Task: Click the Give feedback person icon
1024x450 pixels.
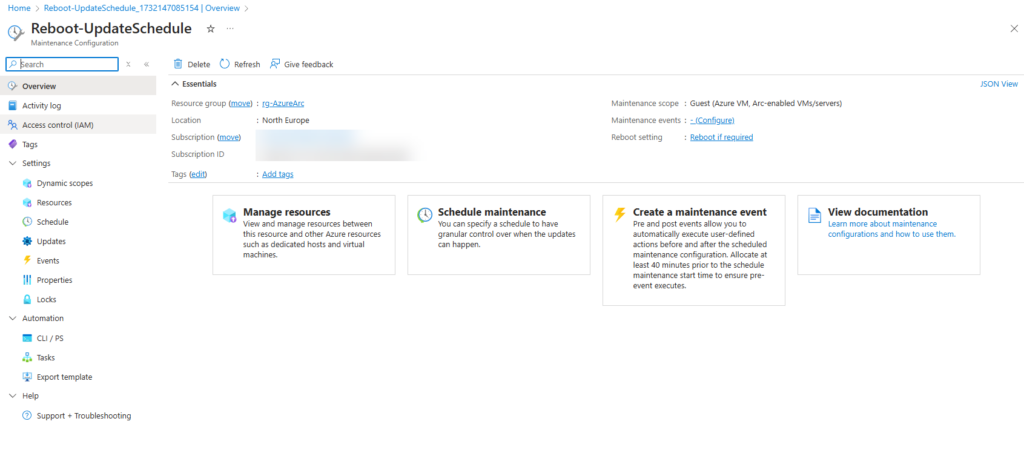Action: (x=275, y=64)
